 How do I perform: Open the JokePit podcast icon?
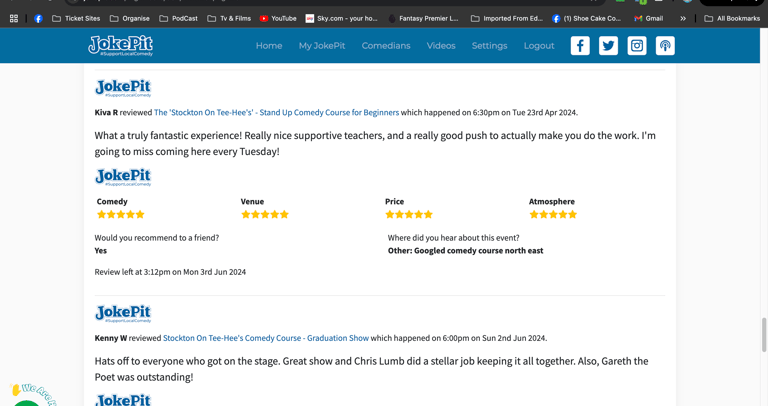click(665, 46)
